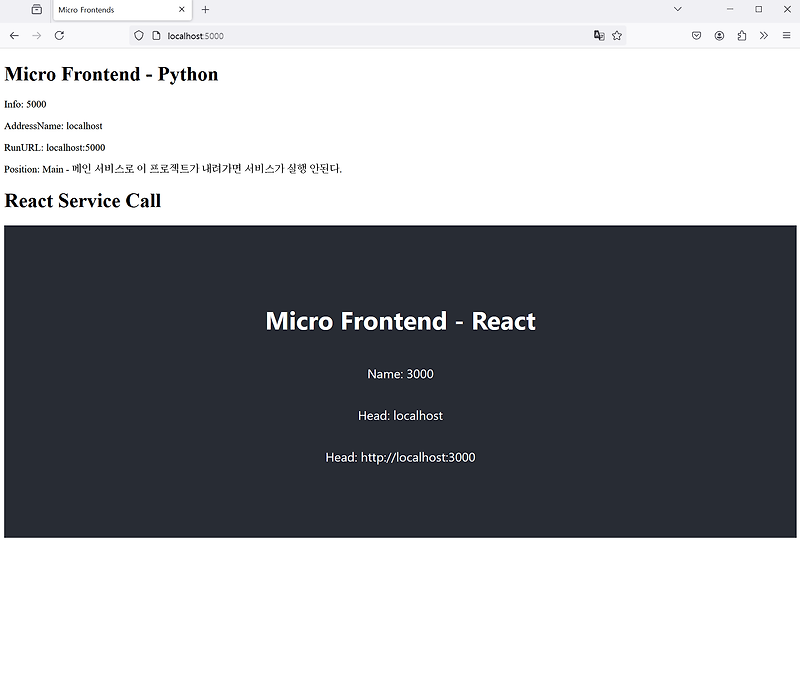
Task: Click the back navigation arrow
Action: [x=13, y=35]
